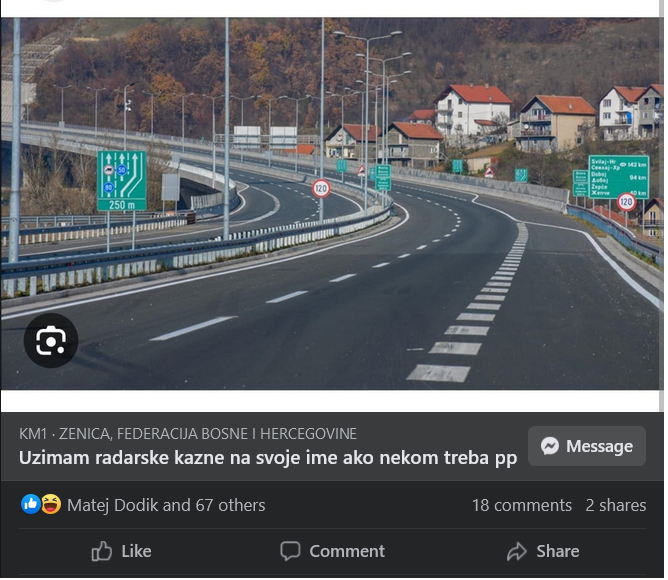668x580 pixels.
Task: Send a message via Message button
Action: point(588,447)
